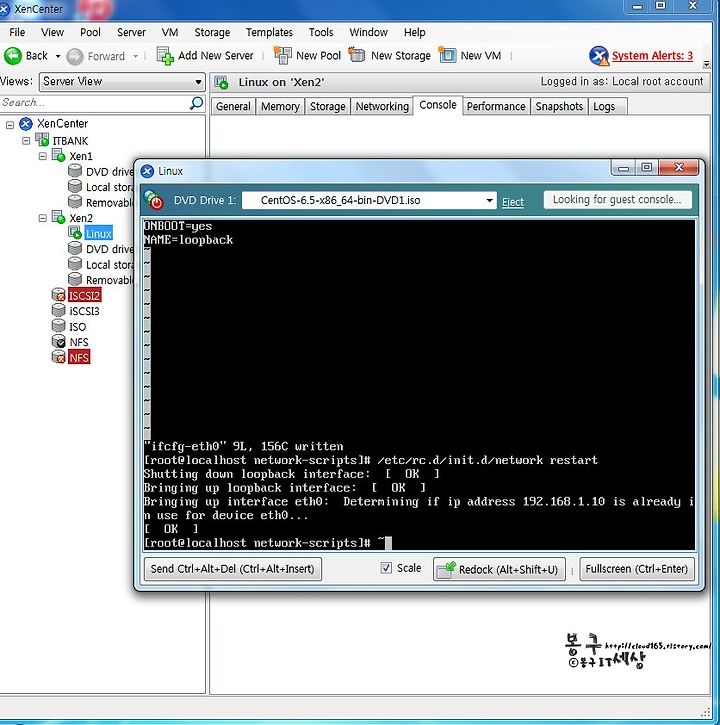Screen dimensions: 720x725
Task: Open the DVD Drive 1 ISO dropdown
Action: pos(489,201)
